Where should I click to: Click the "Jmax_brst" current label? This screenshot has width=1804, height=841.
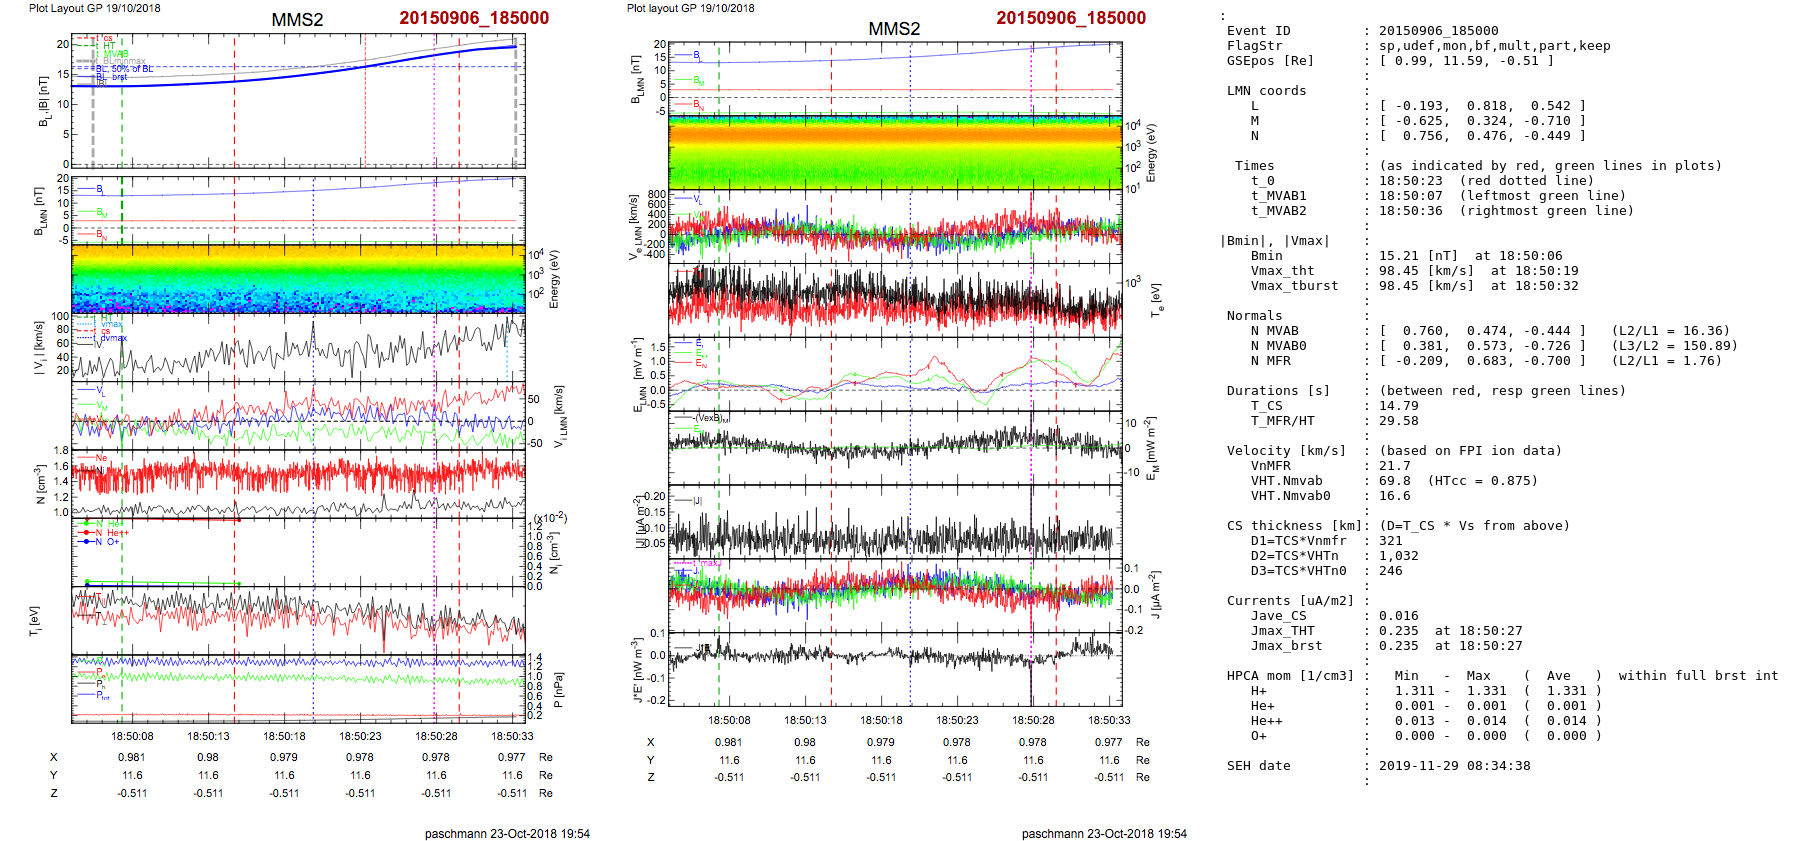pyautogui.click(x=1286, y=646)
